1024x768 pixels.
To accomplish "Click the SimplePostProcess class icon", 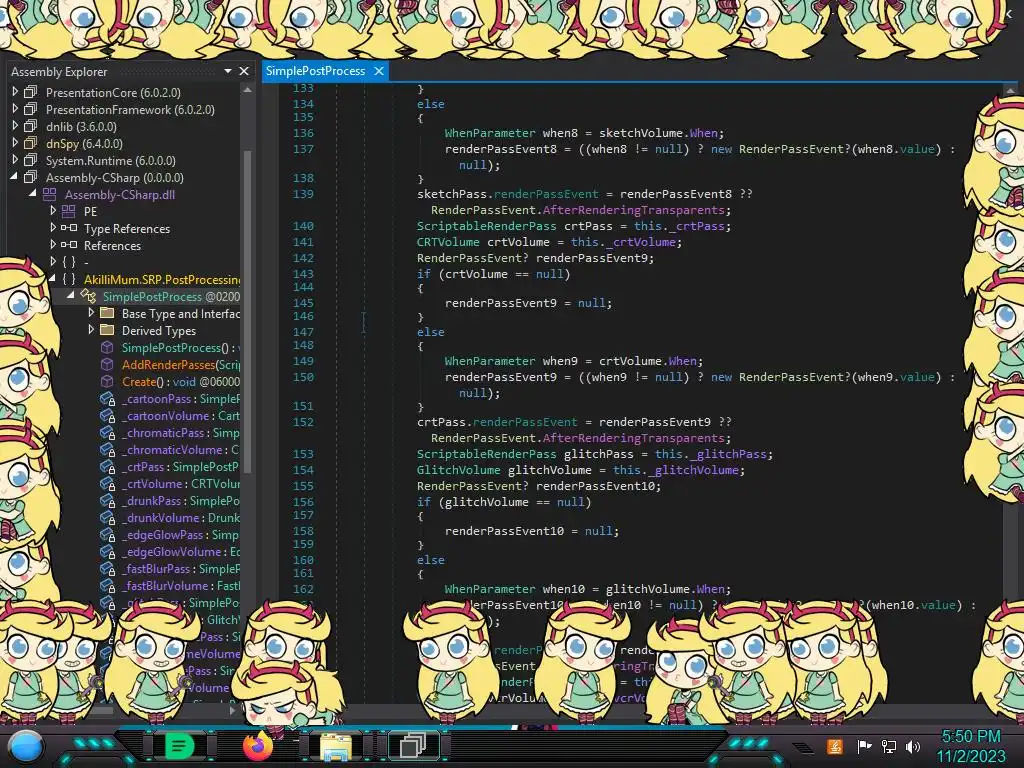I will (x=88, y=296).
